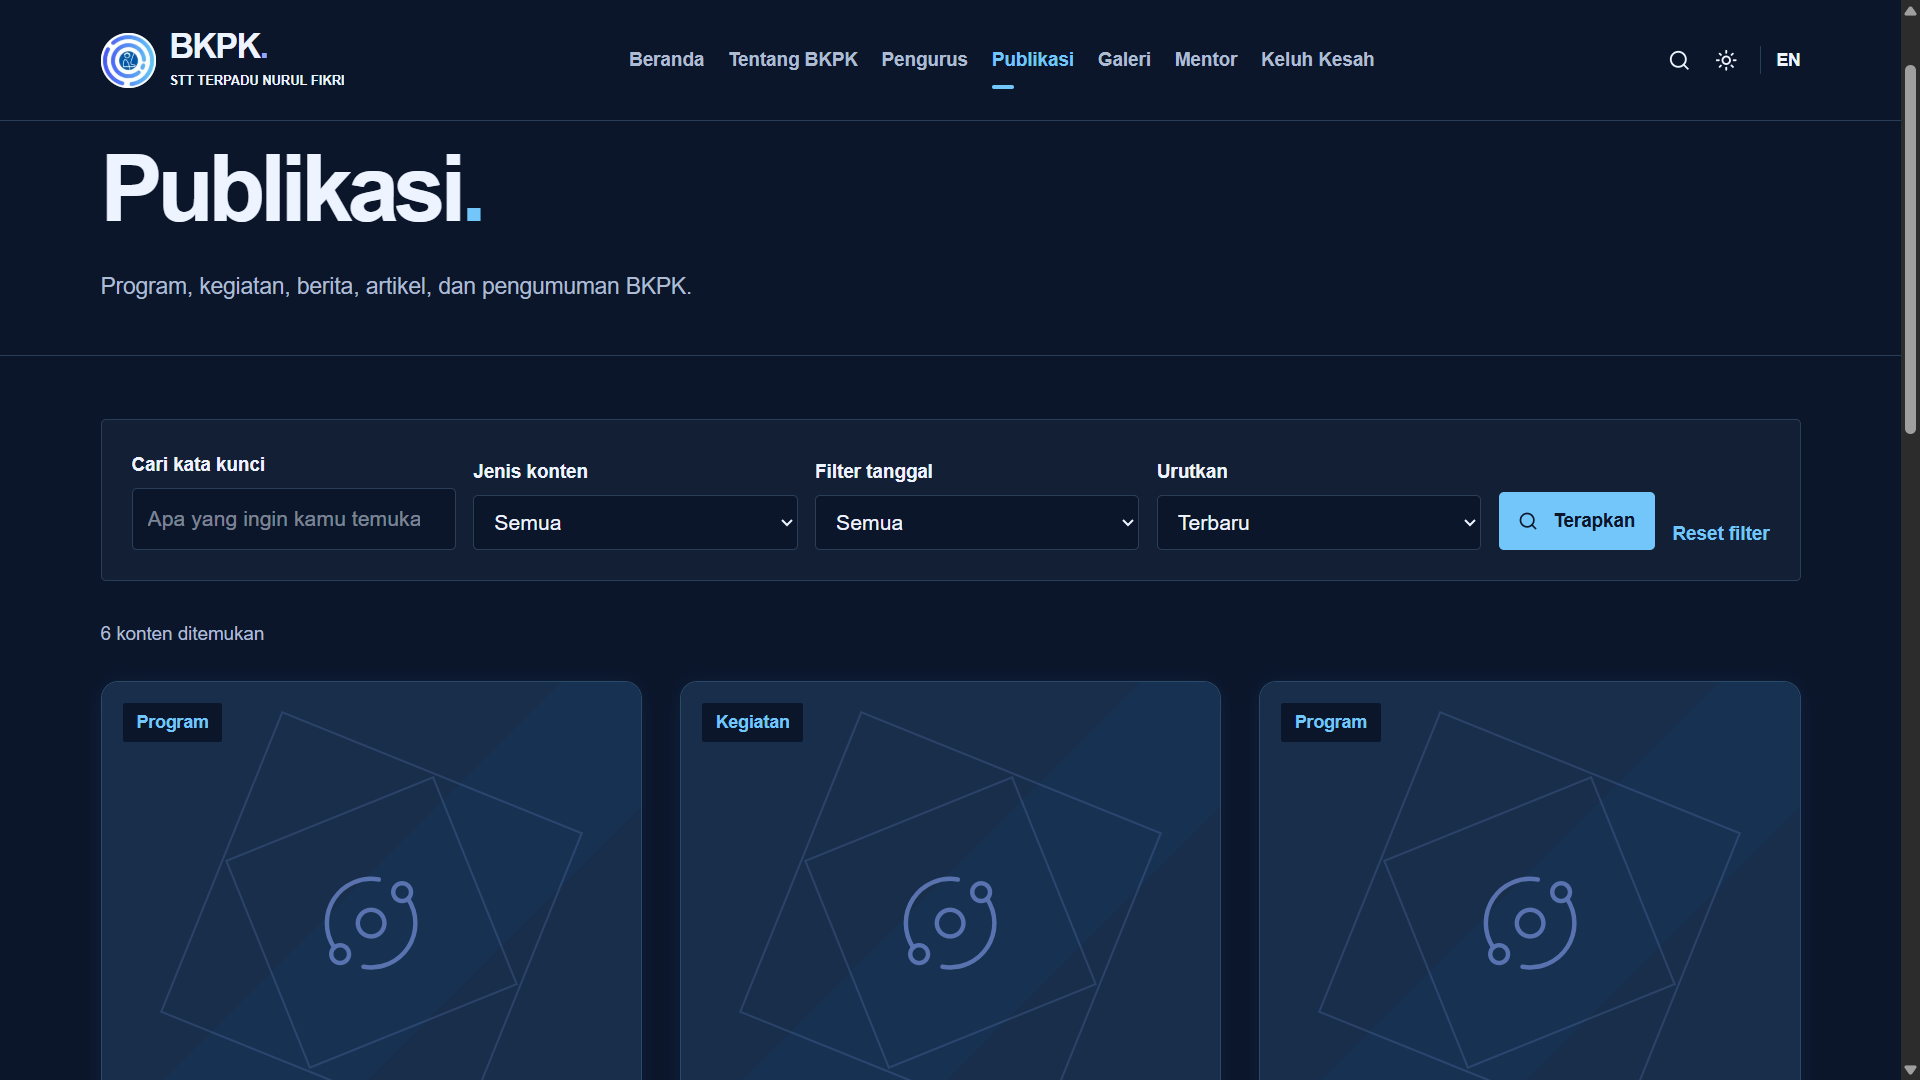Open Keluh Kesah menu item
This screenshot has height=1080, width=1920.
tap(1317, 60)
